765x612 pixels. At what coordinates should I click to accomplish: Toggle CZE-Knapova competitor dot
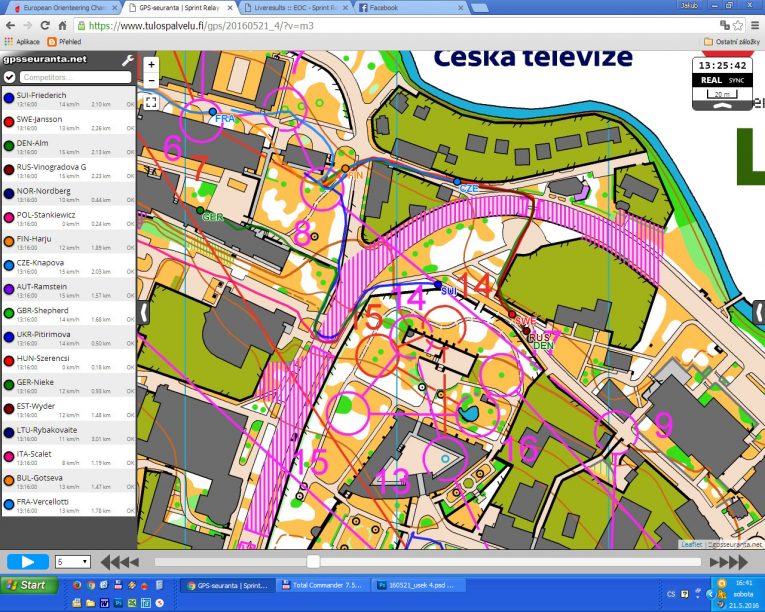(x=9, y=265)
